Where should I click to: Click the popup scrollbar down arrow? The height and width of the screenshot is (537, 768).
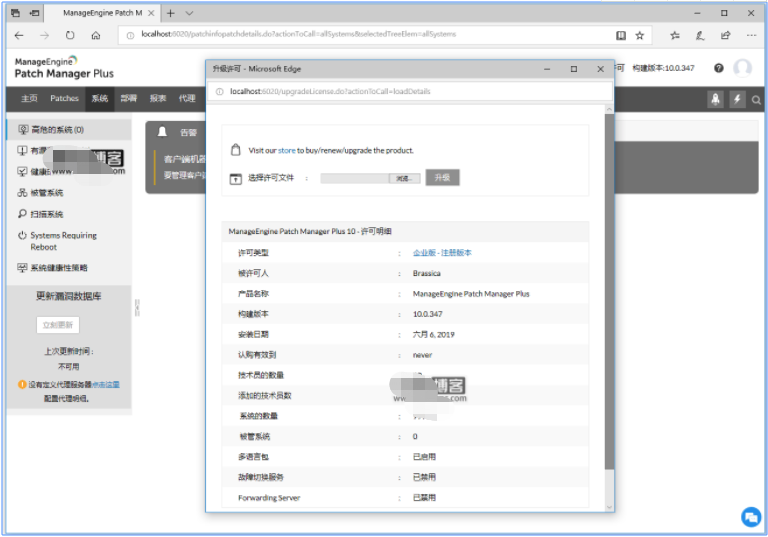(609, 507)
